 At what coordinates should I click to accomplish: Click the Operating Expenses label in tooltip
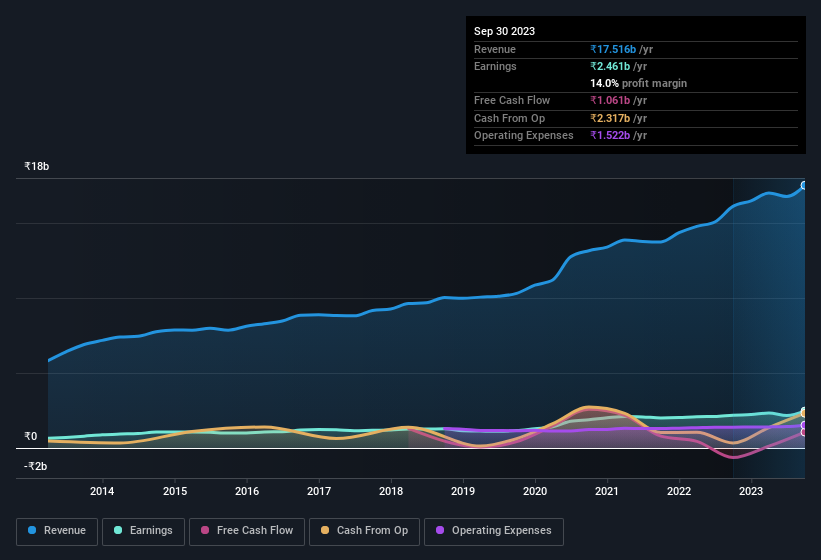(524, 136)
